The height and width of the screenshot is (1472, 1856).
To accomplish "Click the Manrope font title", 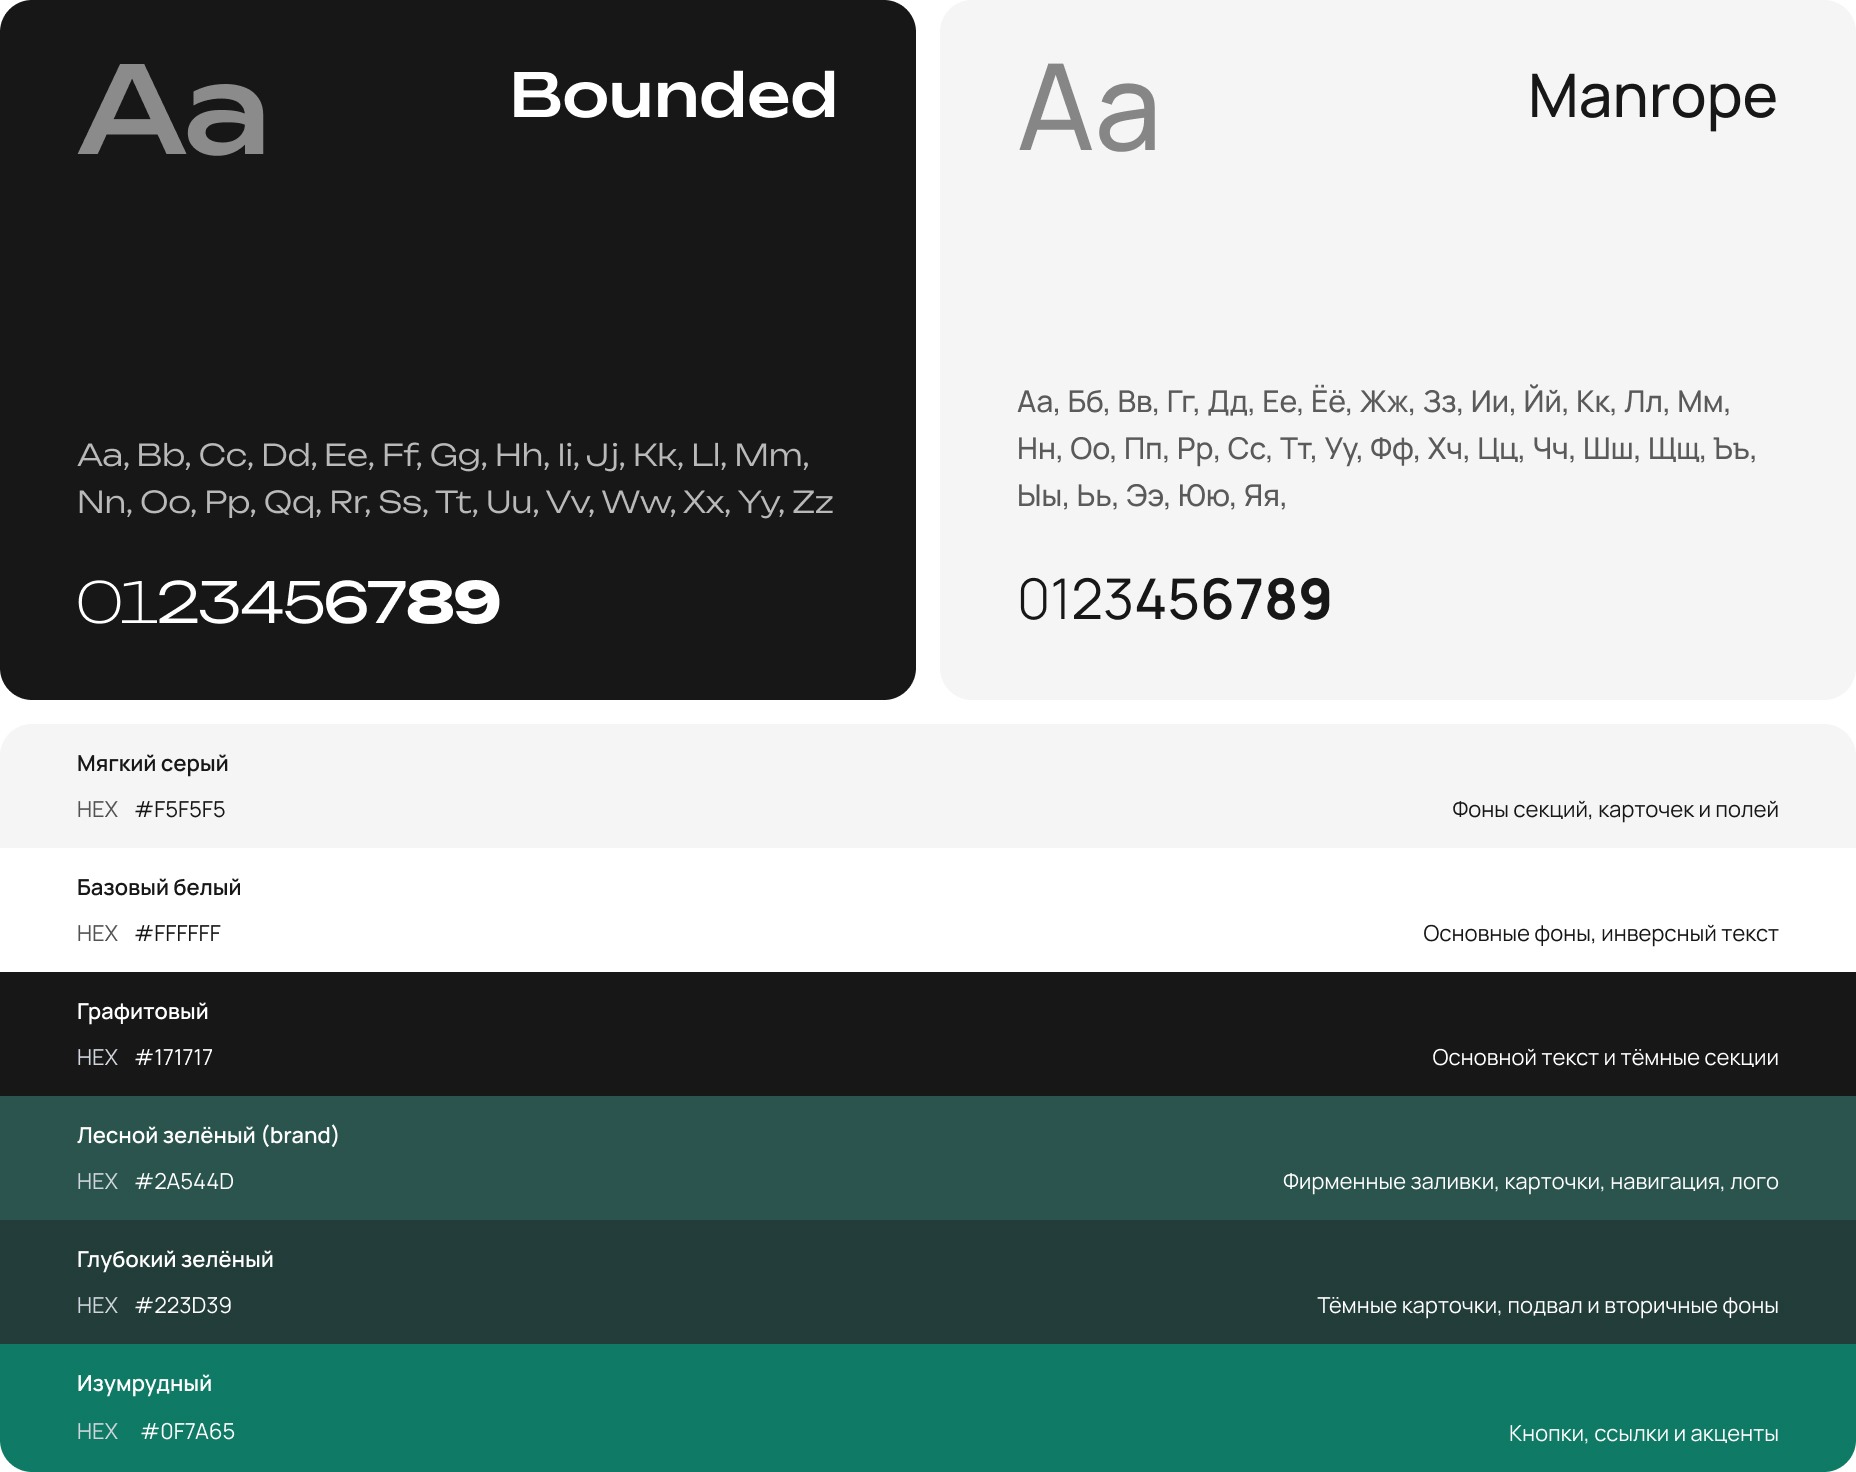I will [1652, 98].
